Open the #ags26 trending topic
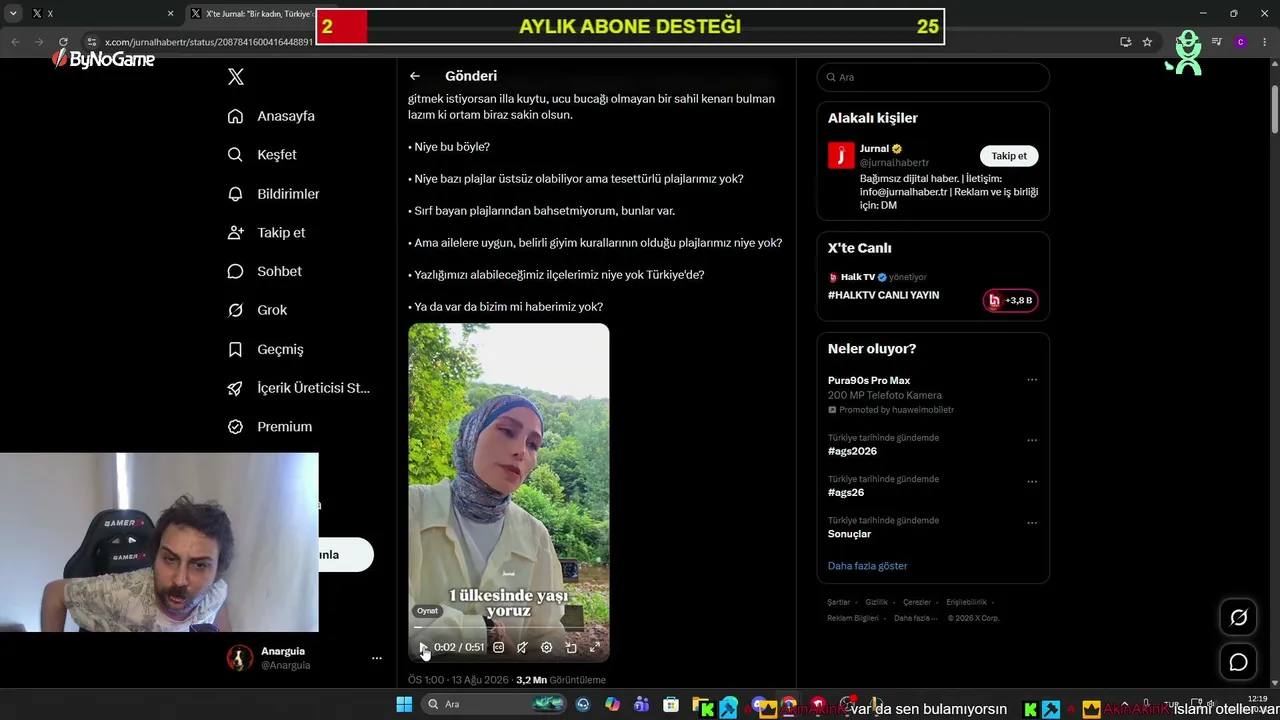The image size is (1280, 720). coord(846,493)
